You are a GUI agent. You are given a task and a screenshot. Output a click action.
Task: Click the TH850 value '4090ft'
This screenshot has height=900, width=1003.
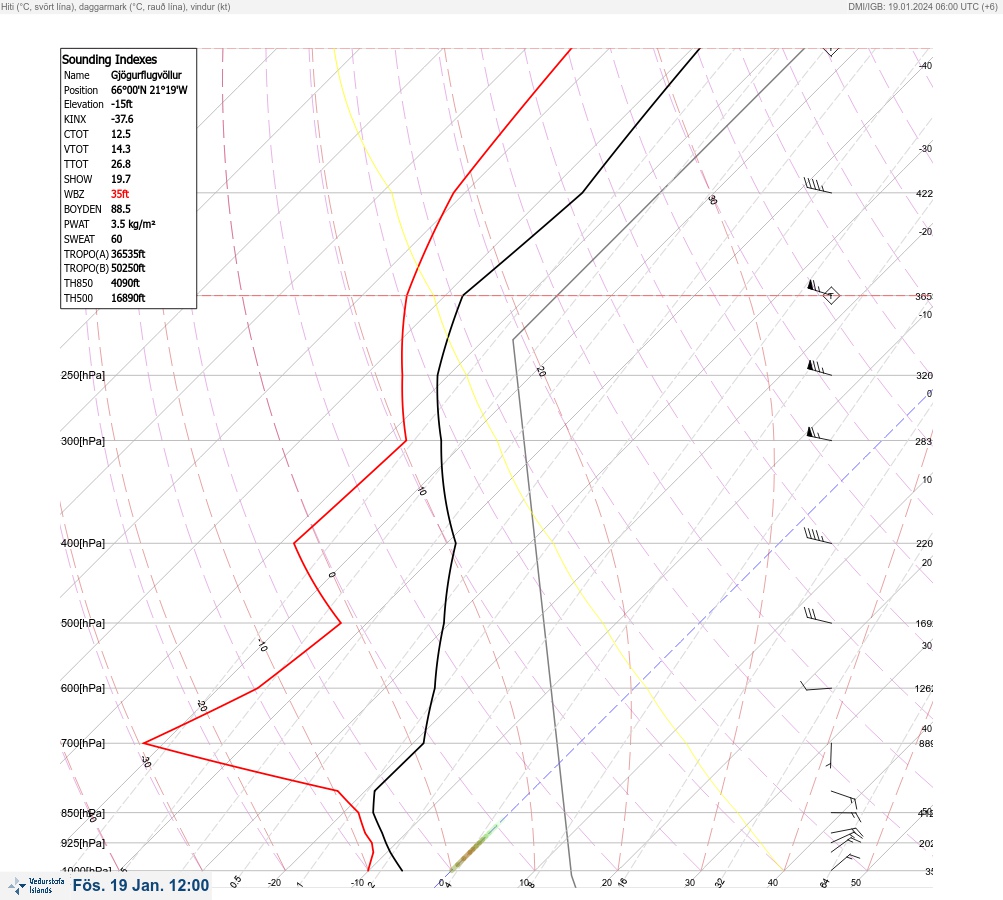pos(125,283)
